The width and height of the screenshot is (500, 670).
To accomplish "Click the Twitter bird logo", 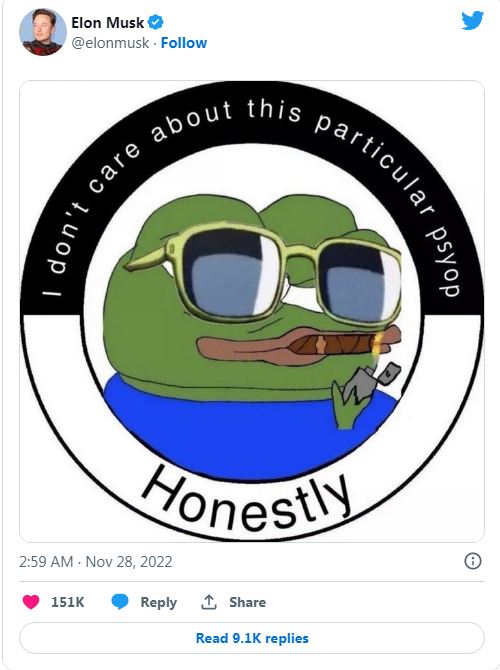I will (x=472, y=20).
